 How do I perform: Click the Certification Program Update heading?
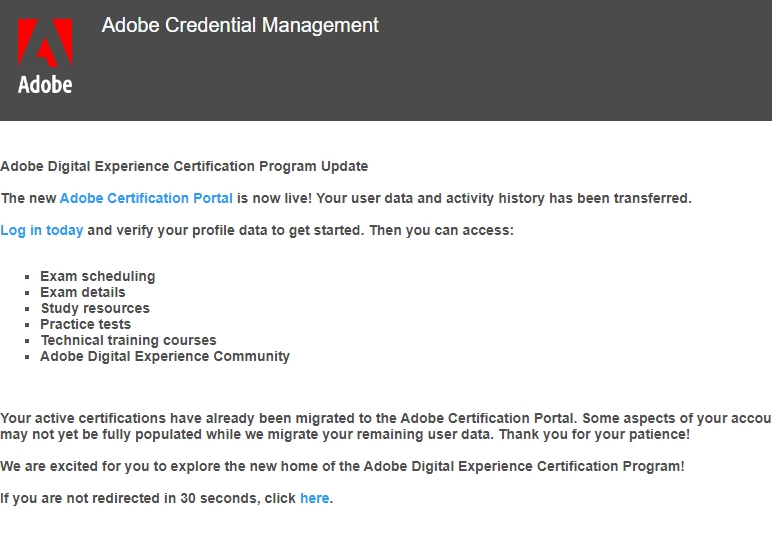click(184, 166)
